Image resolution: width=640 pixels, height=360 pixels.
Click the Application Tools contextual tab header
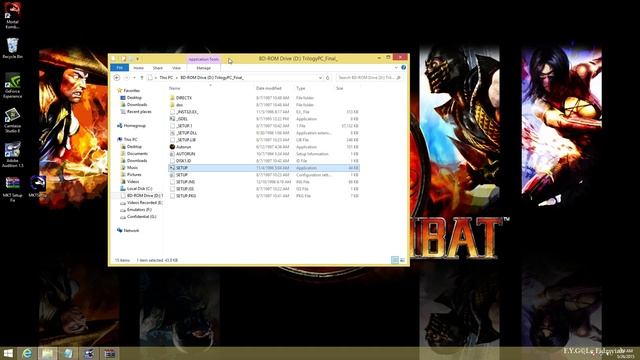[204, 59]
